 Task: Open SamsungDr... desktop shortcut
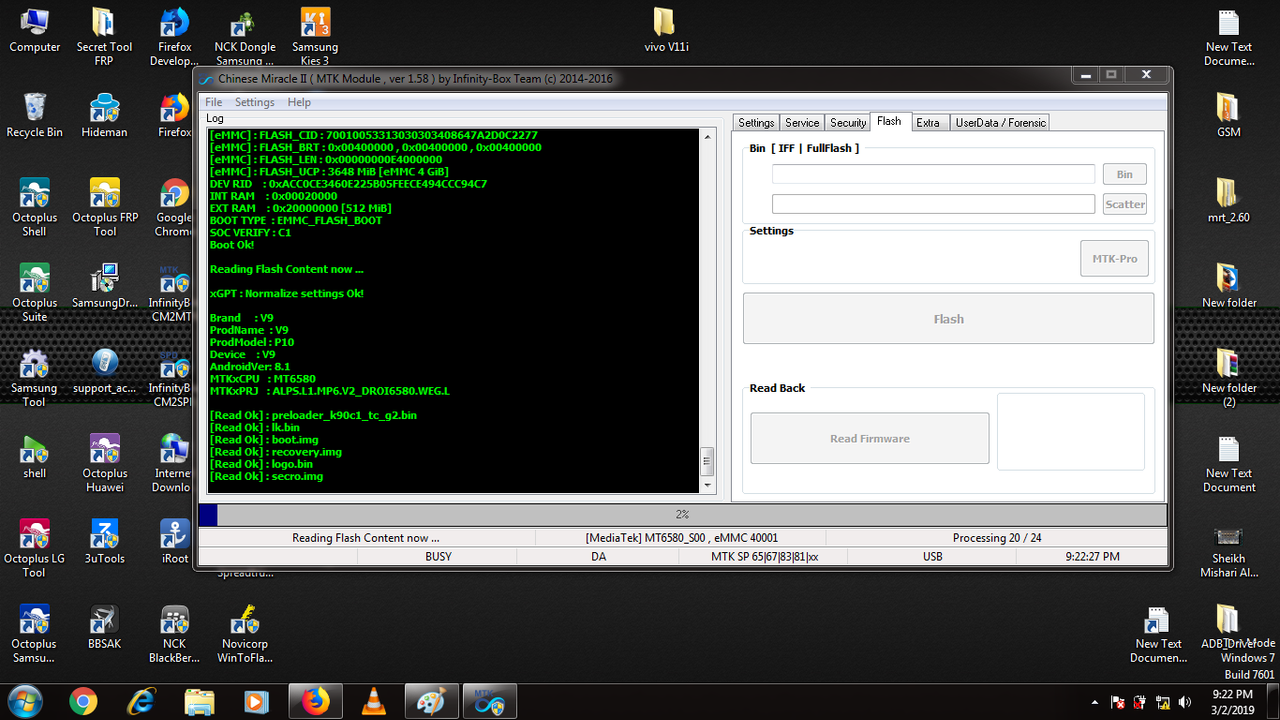tap(104, 286)
